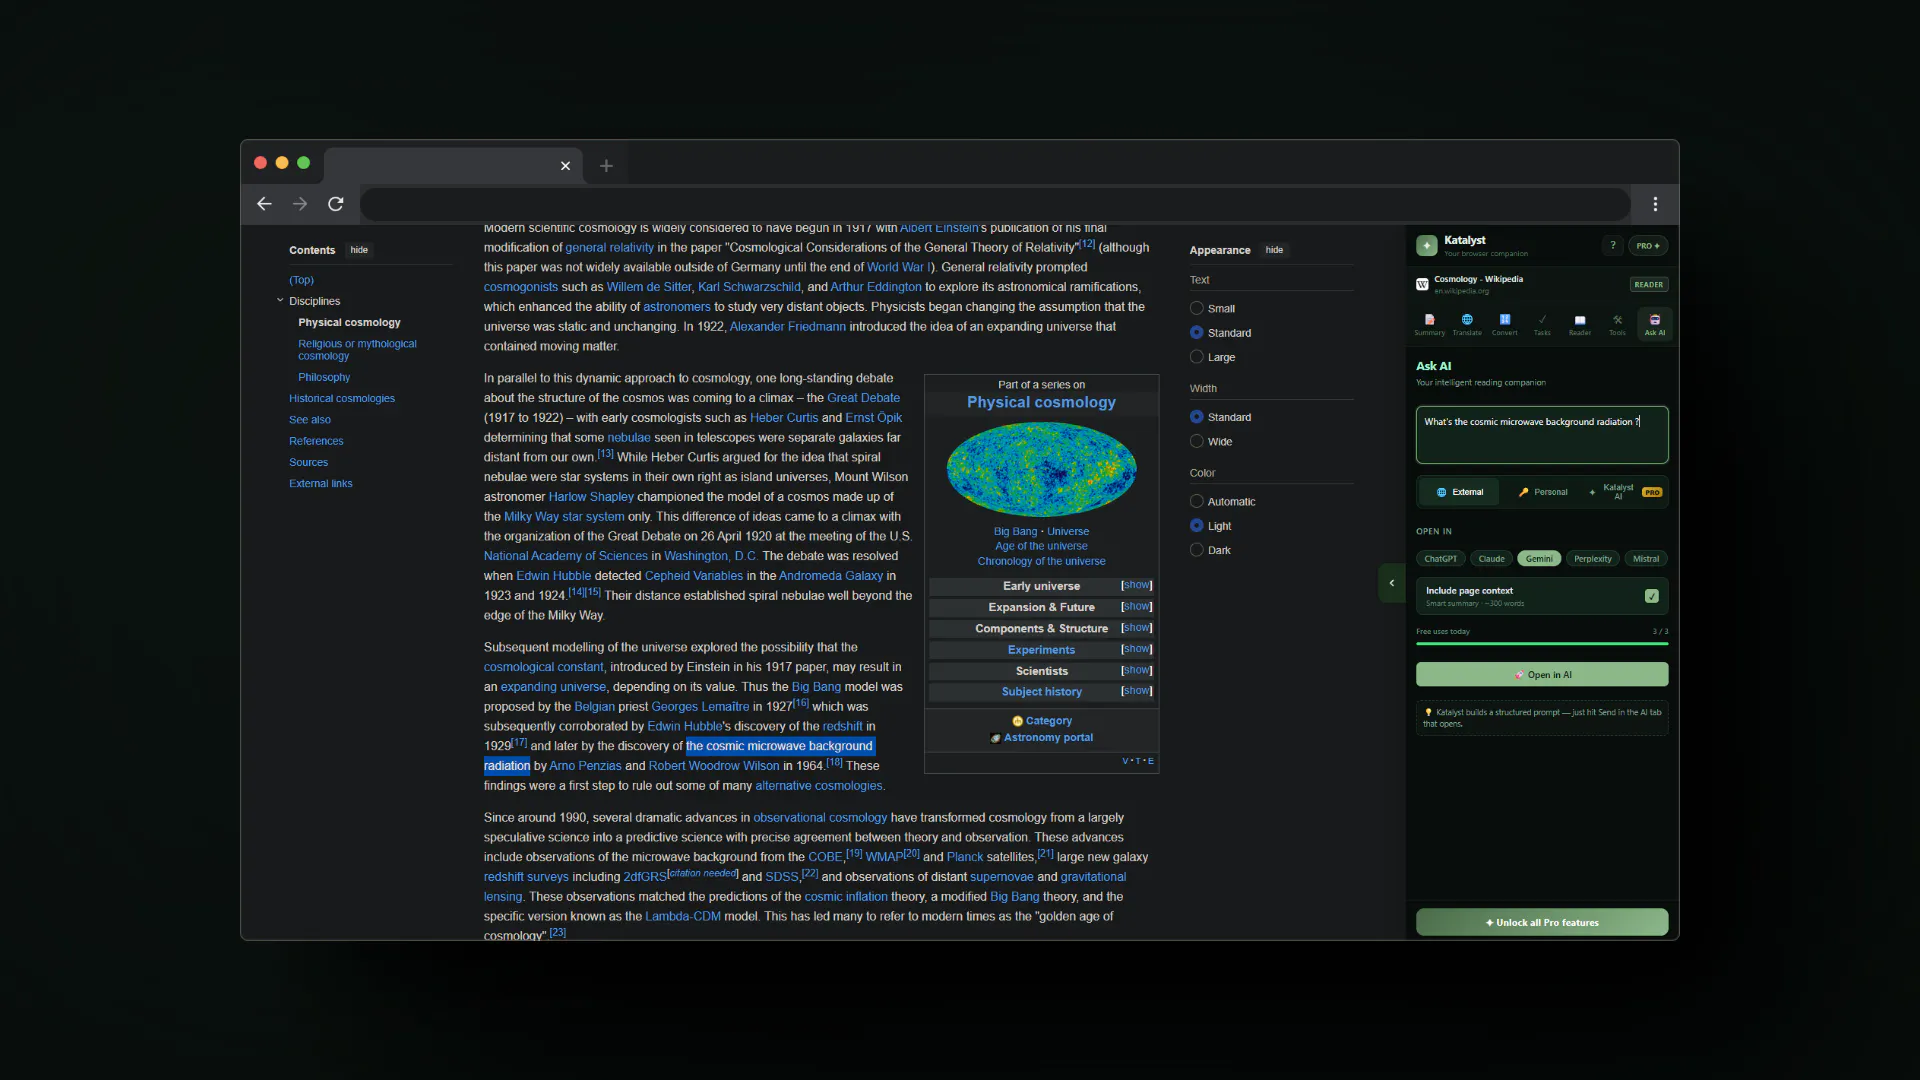
Task: Select Light color mode
Action: pos(1197,526)
